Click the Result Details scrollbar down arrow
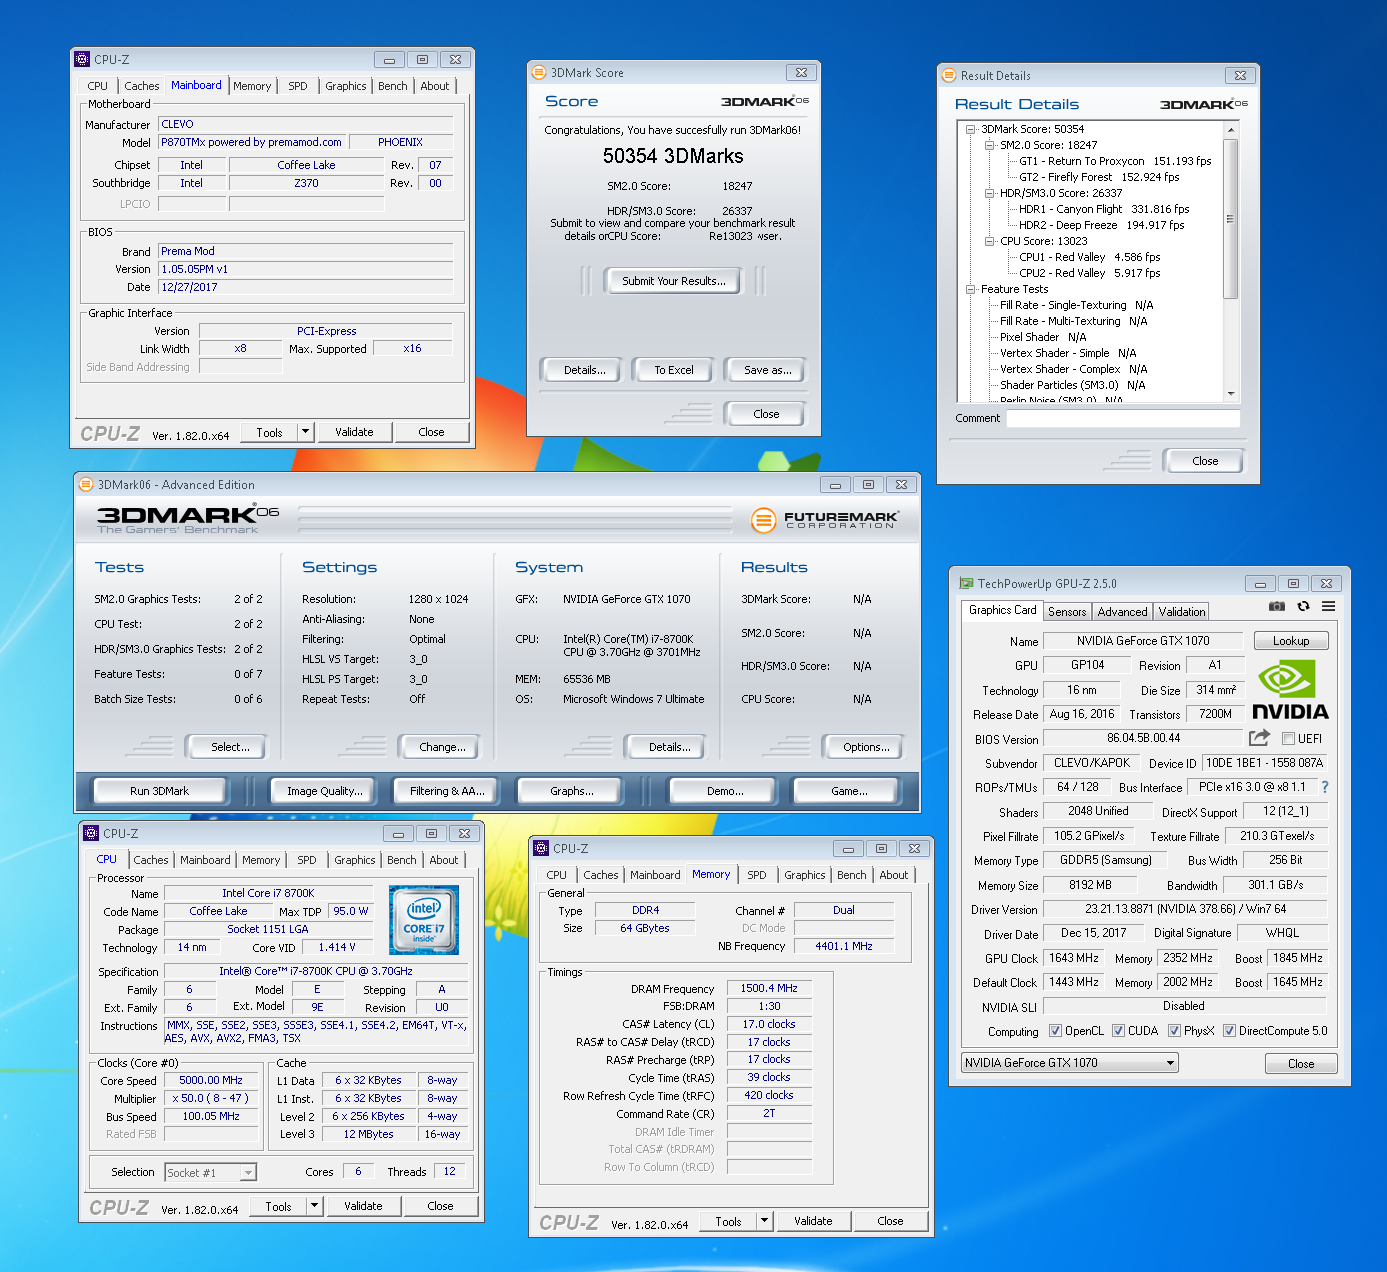The image size is (1387, 1272). pos(1231,393)
